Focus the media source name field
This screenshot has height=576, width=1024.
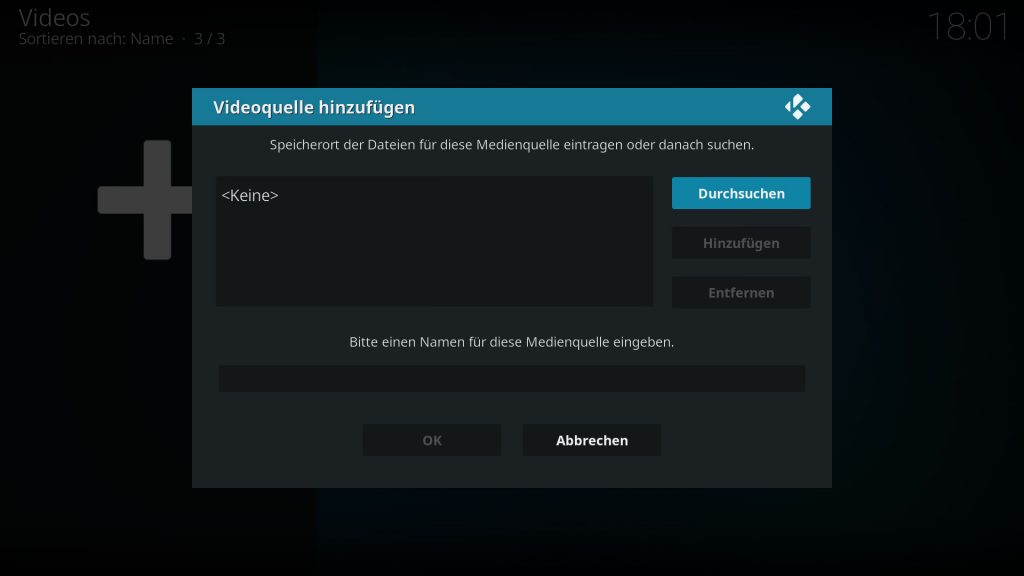pyautogui.click(x=511, y=379)
